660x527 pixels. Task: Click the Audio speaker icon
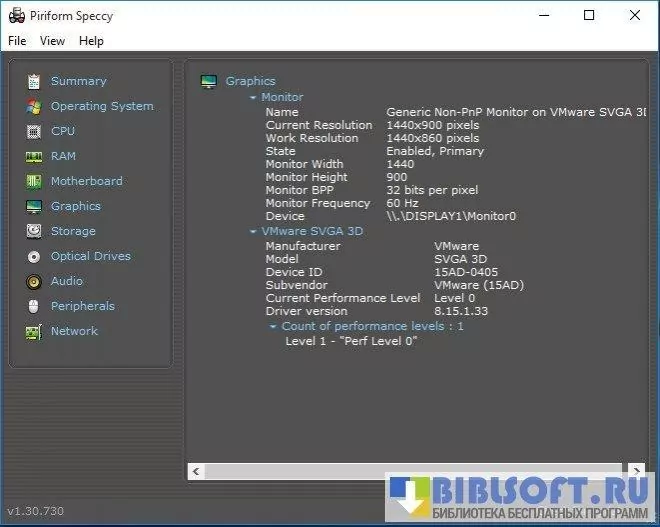tap(34, 281)
